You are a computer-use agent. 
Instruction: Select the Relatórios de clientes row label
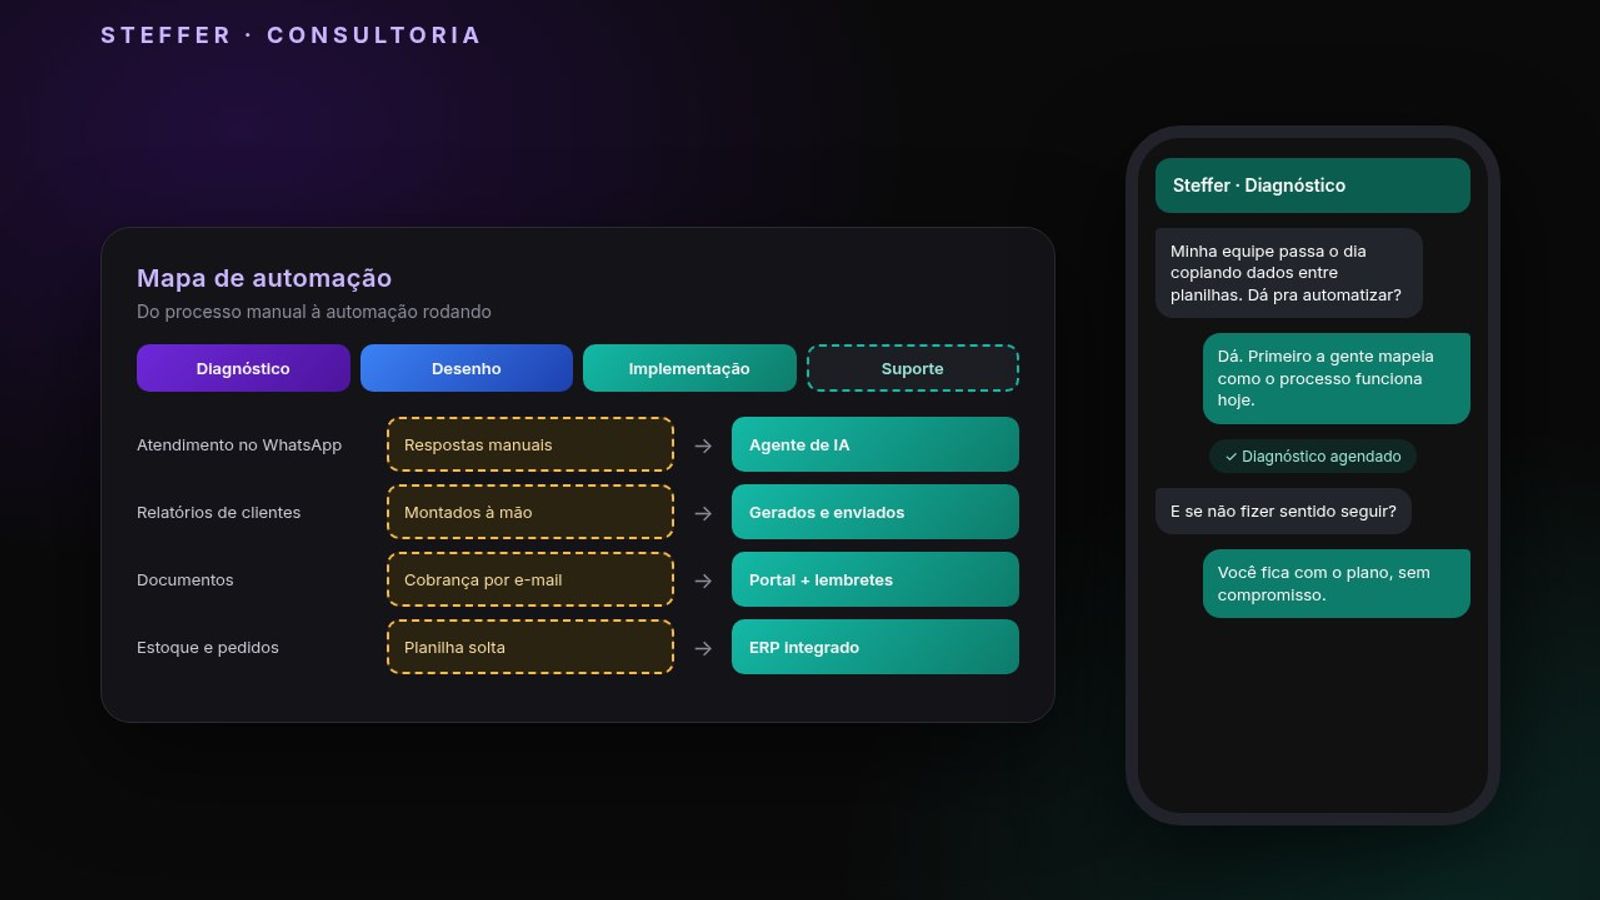click(219, 512)
